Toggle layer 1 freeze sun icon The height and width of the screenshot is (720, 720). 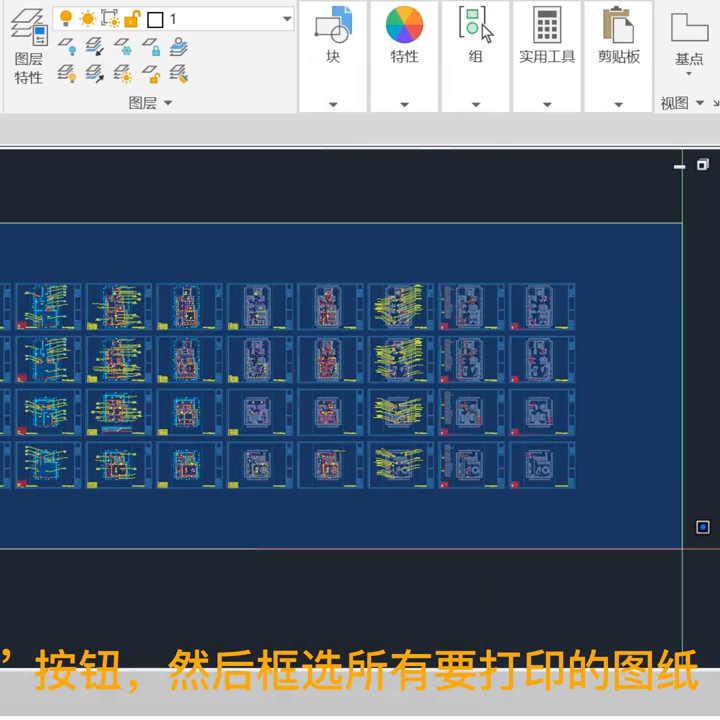coord(87,19)
